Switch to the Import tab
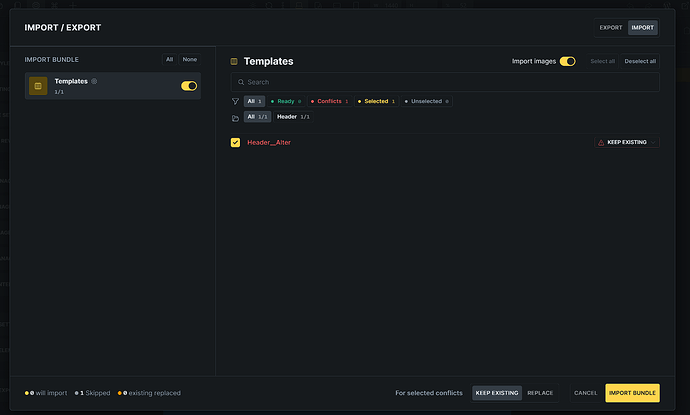Viewport: 690px width, 415px height. point(642,28)
